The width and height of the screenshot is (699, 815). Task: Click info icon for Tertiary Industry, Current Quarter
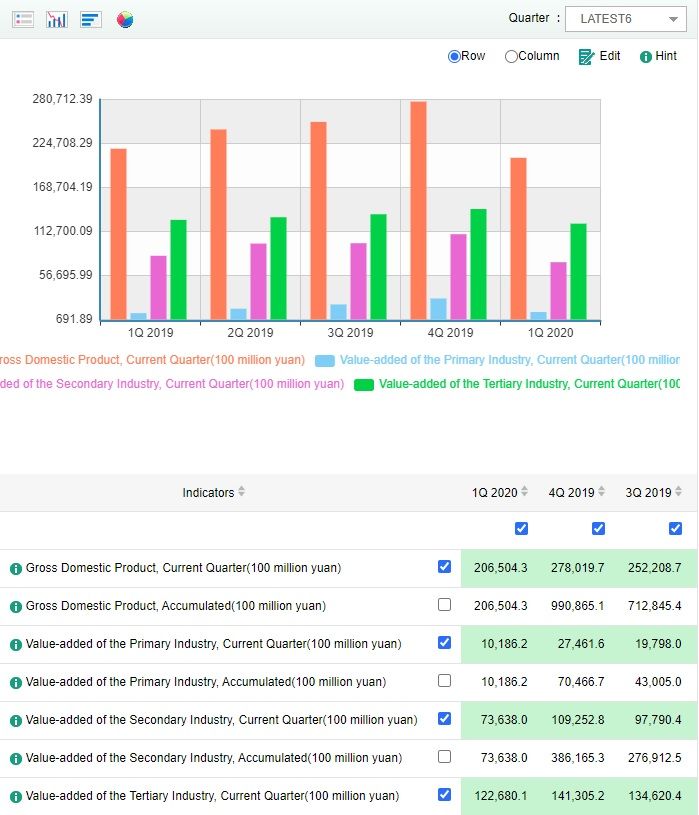coord(16,796)
